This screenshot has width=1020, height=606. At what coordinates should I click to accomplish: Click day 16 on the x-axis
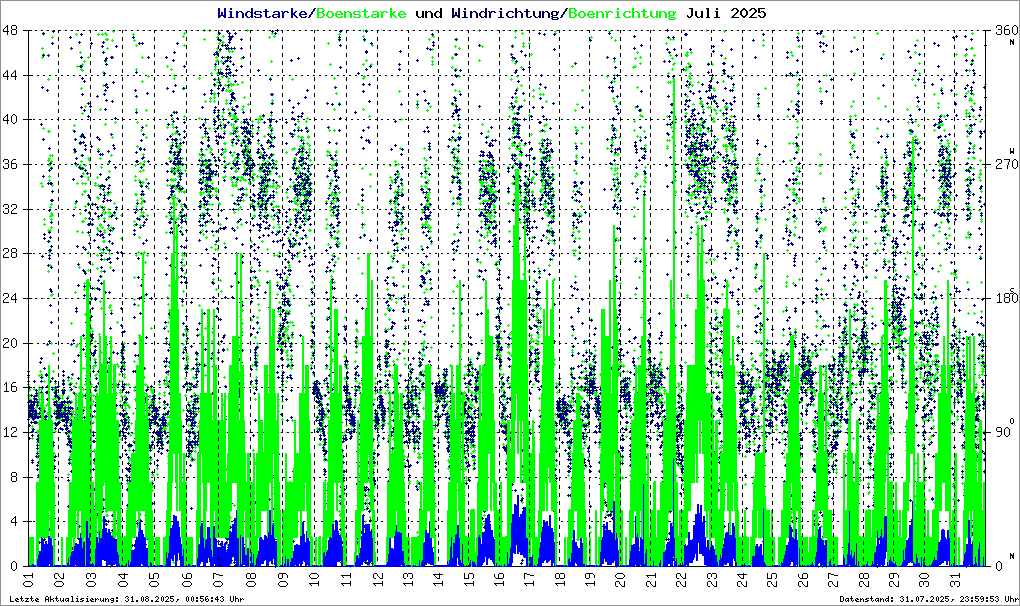(506, 579)
